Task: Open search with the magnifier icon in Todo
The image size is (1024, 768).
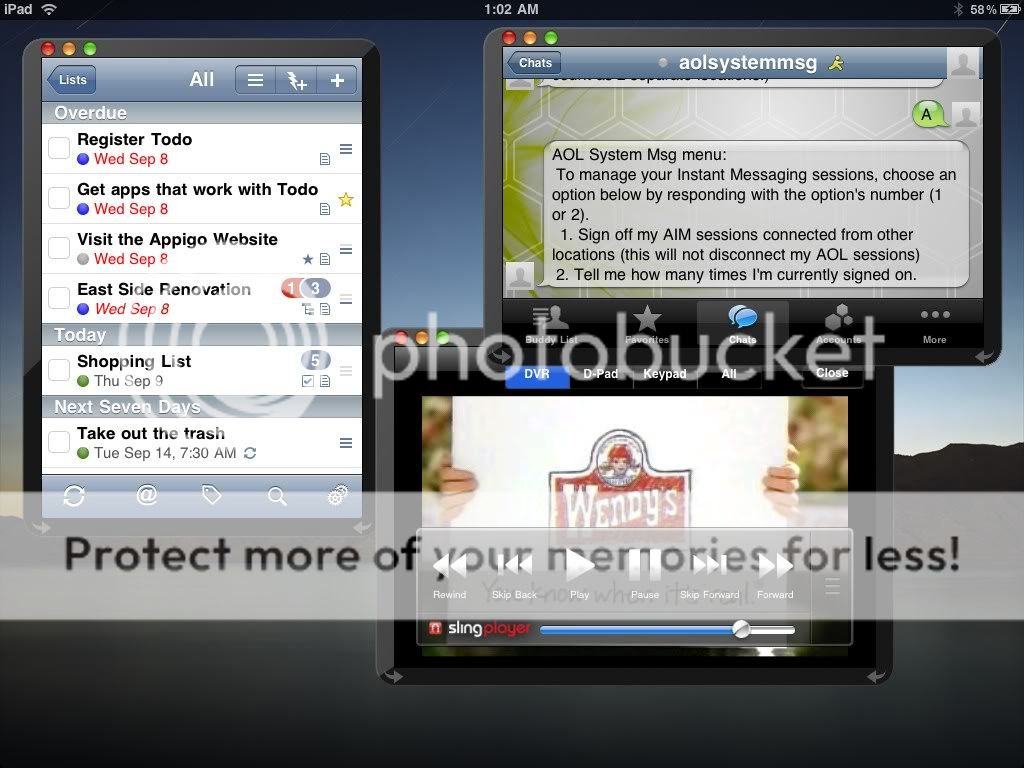Action: click(x=277, y=496)
